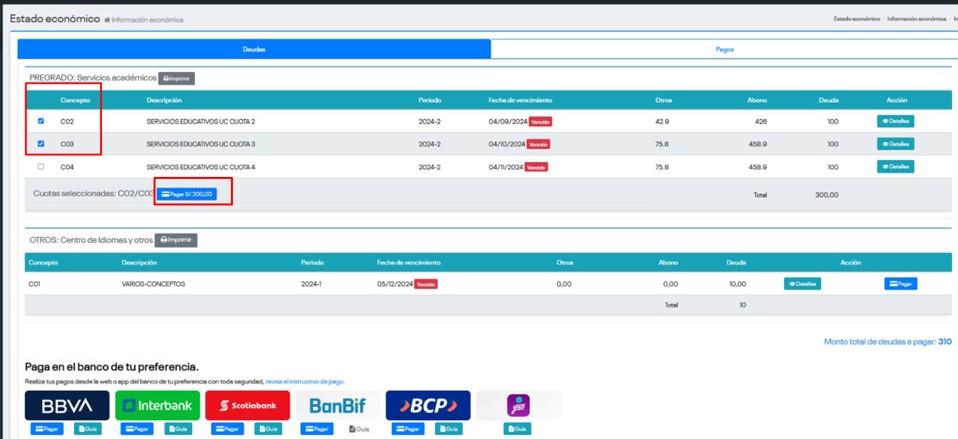The height and width of the screenshot is (439, 958).
Task: Open the 'revisa el instructivo de pago' link
Action: [305, 382]
